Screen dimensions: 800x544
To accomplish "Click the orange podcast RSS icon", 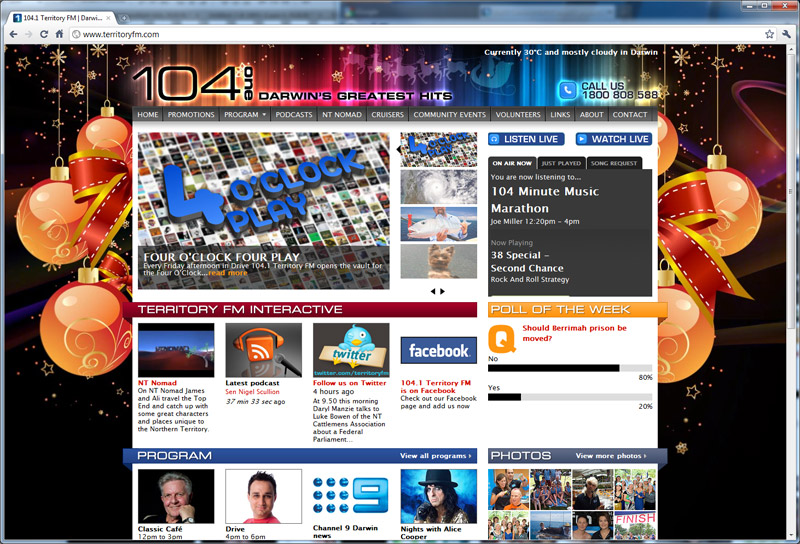I will tap(263, 350).
